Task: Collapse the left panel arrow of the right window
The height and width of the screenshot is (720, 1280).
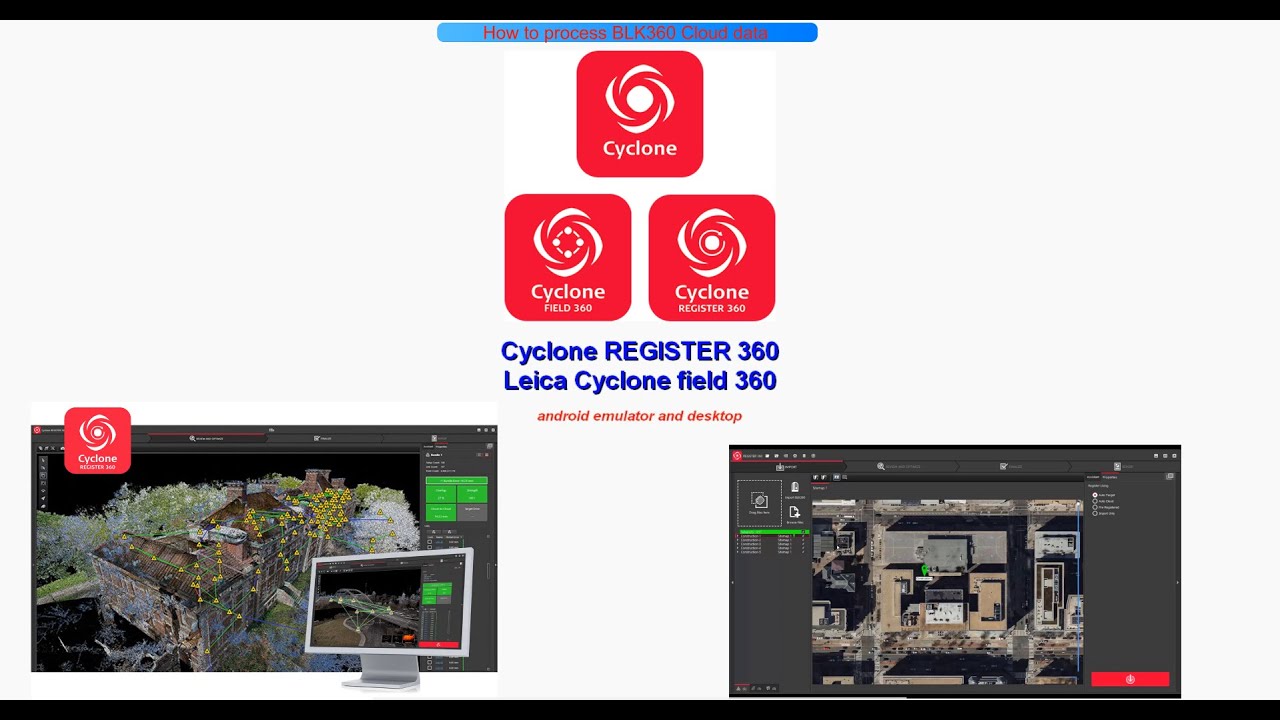Action: pos(733,582)
